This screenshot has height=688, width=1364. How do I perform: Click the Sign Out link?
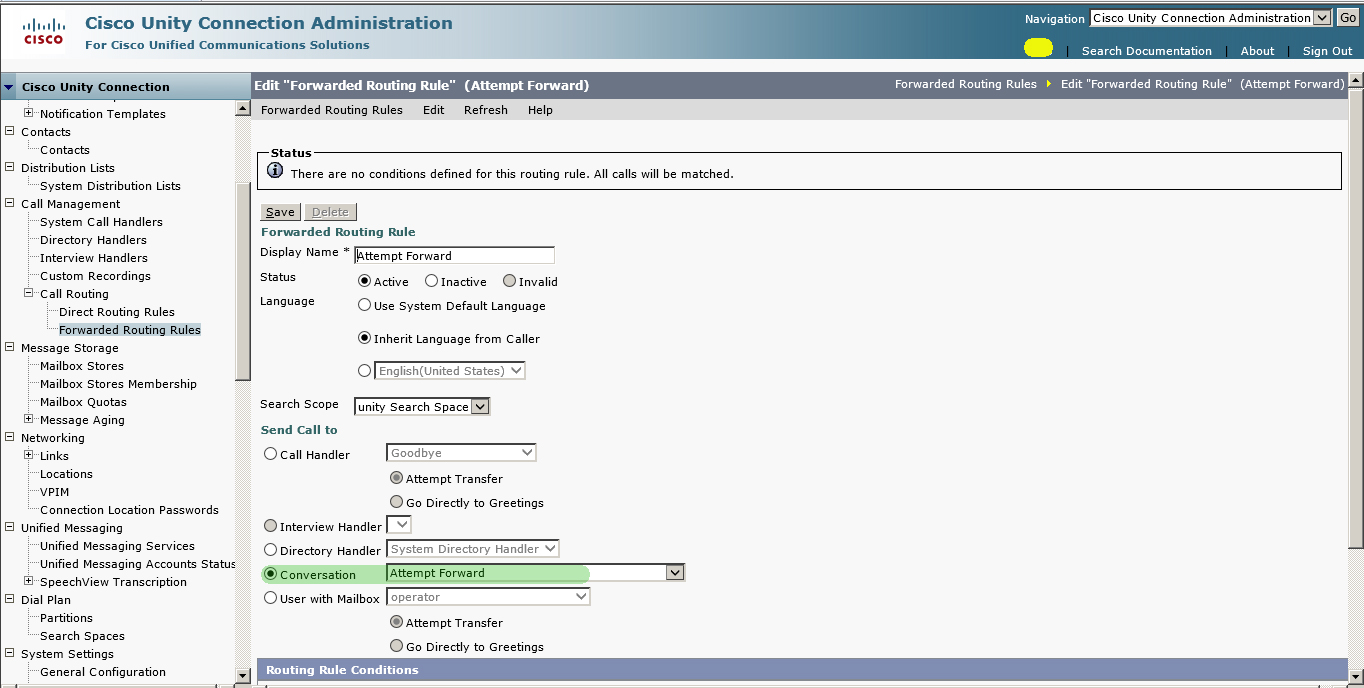(x=1326, y=51)
